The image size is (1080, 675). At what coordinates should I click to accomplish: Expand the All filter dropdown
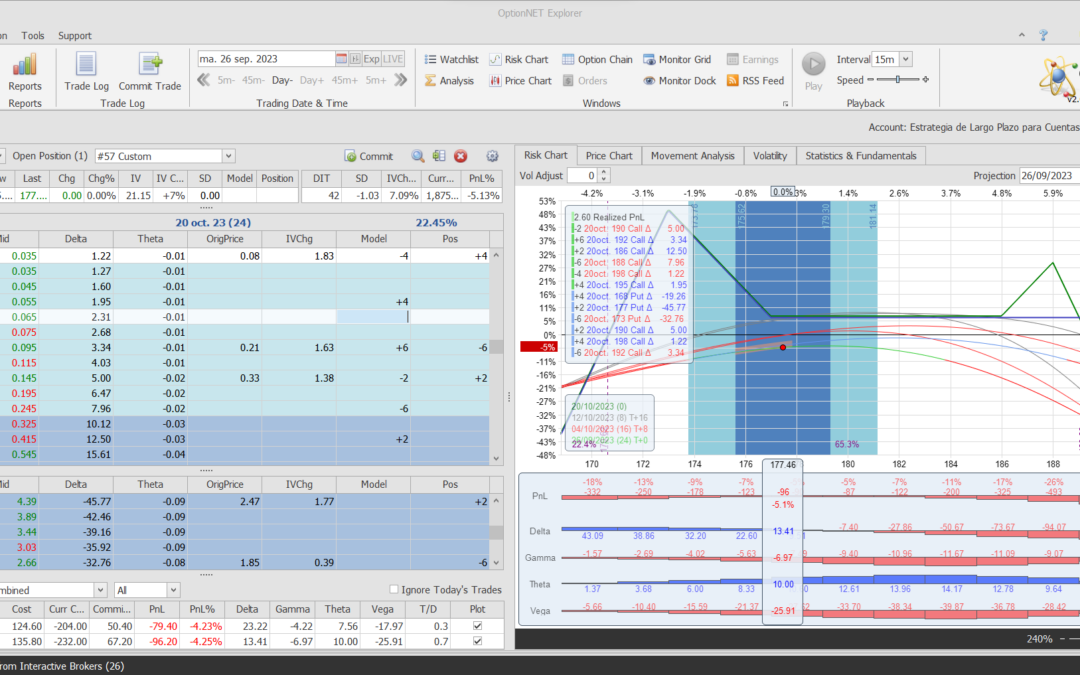click(173, 591)
